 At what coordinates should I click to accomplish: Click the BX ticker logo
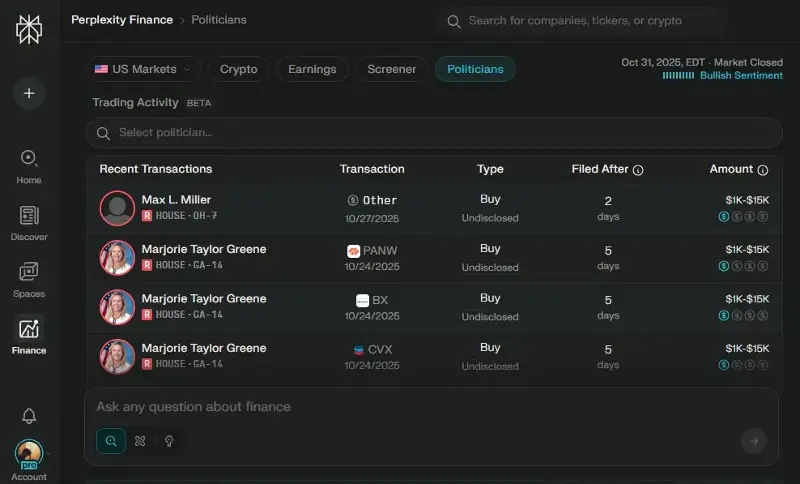click(x=362, y=300)
